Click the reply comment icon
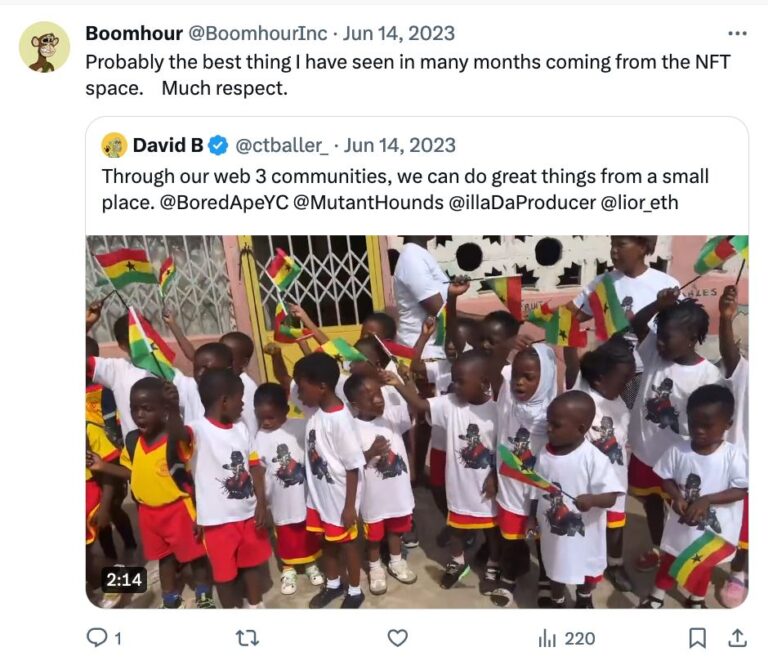The image size is (768, 665). (x=97, y=637)
